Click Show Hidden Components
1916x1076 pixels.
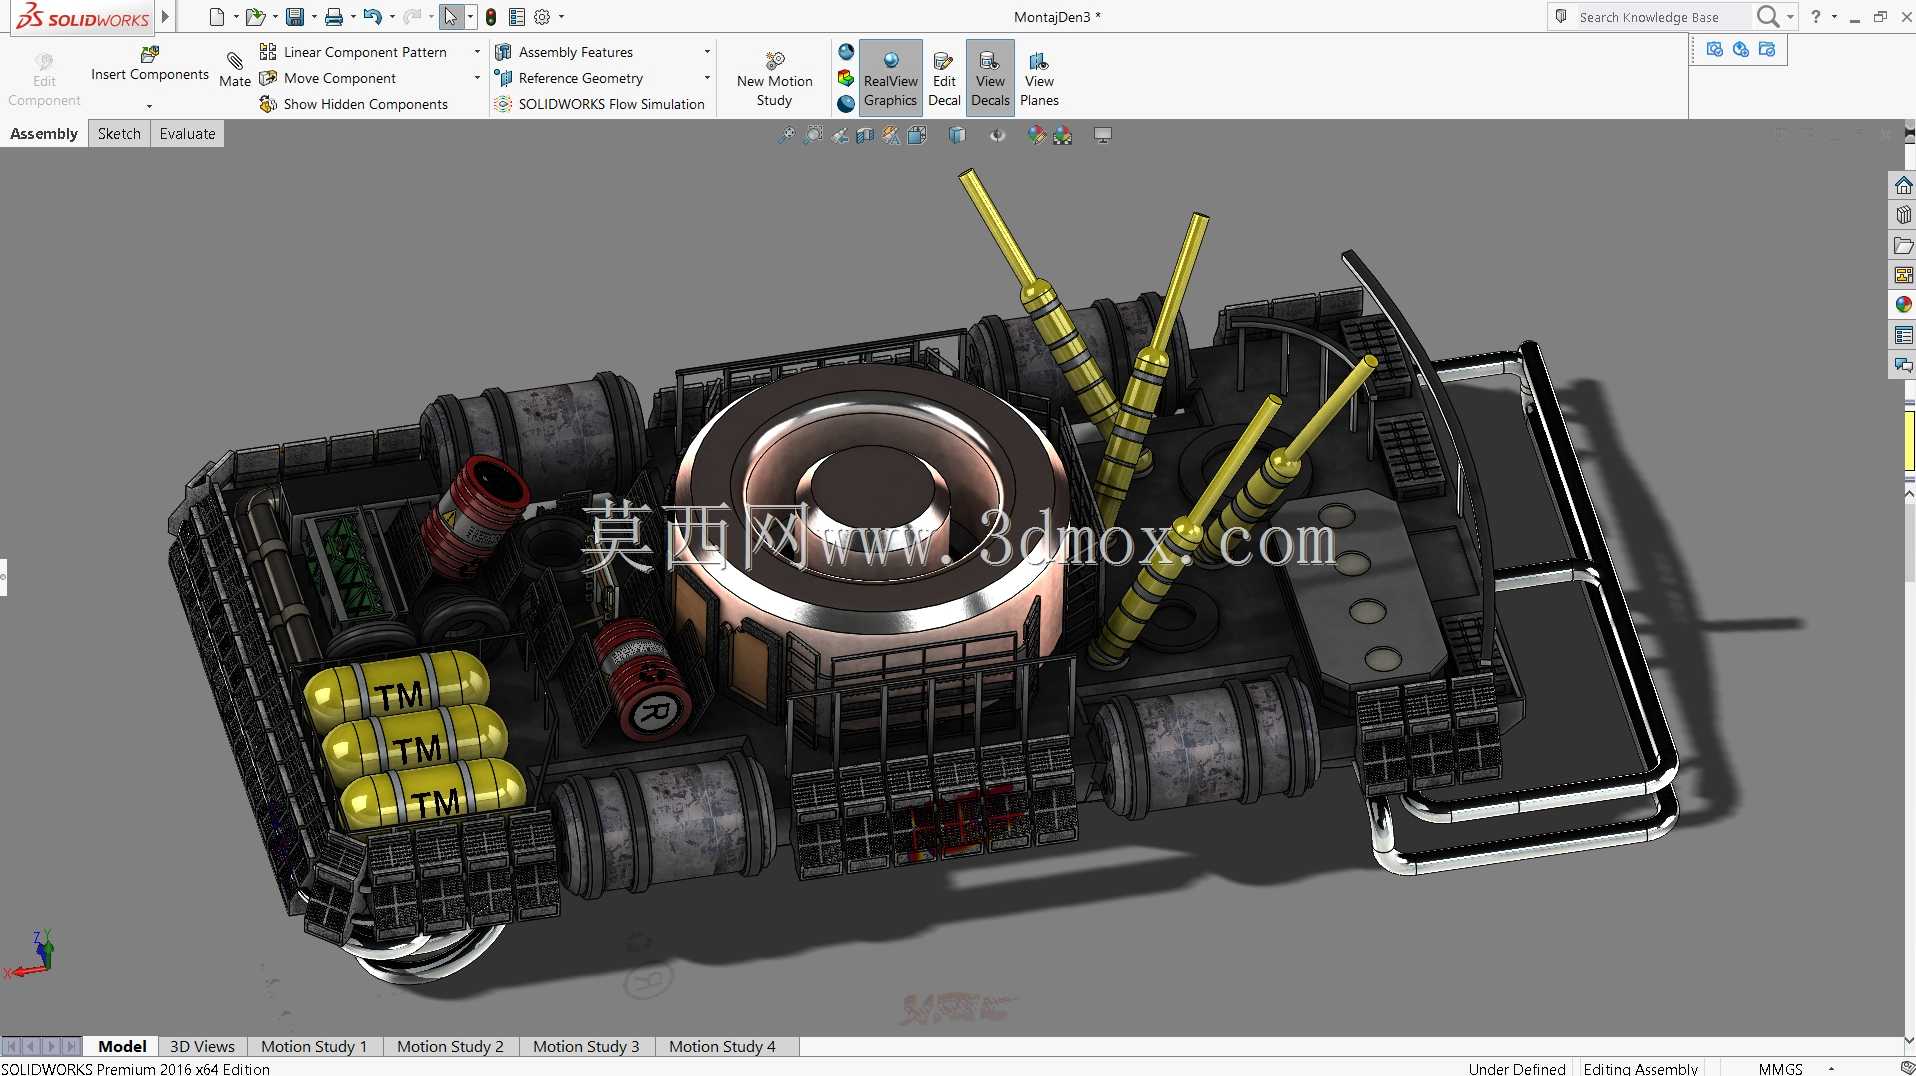354,104
